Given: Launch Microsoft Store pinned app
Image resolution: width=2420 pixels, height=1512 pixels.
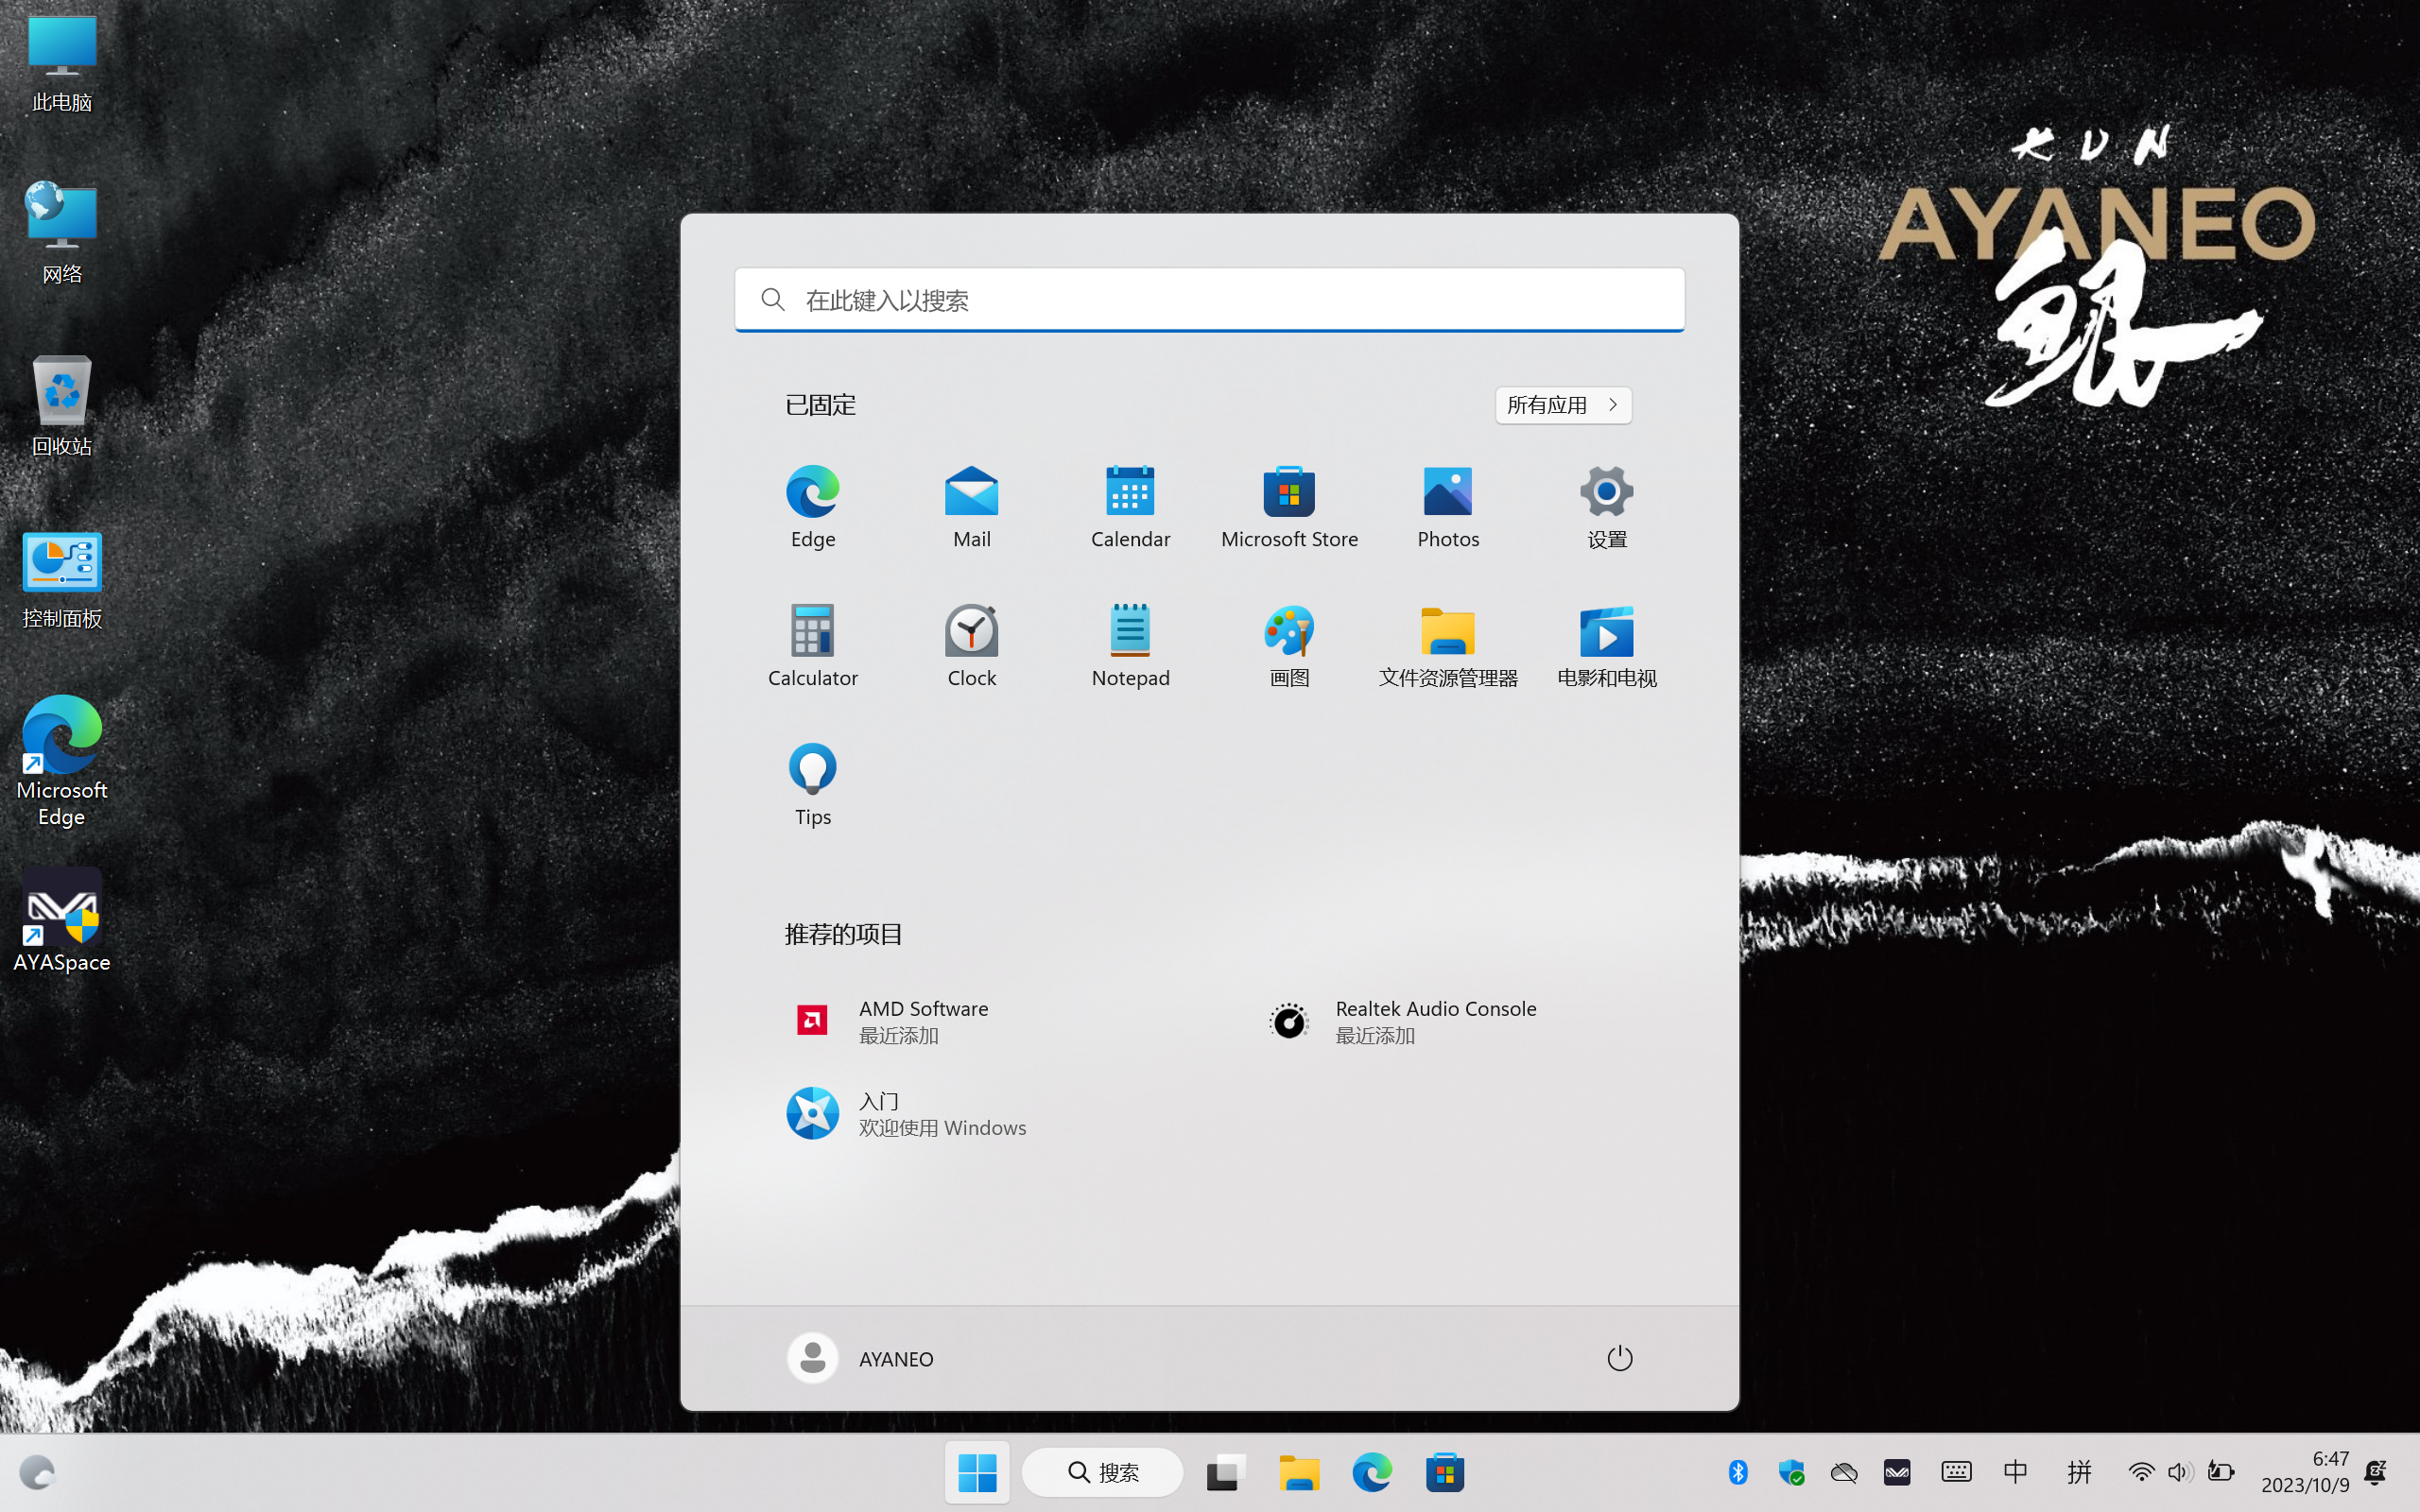Looking at the screenshot, I should point(1289,505).
